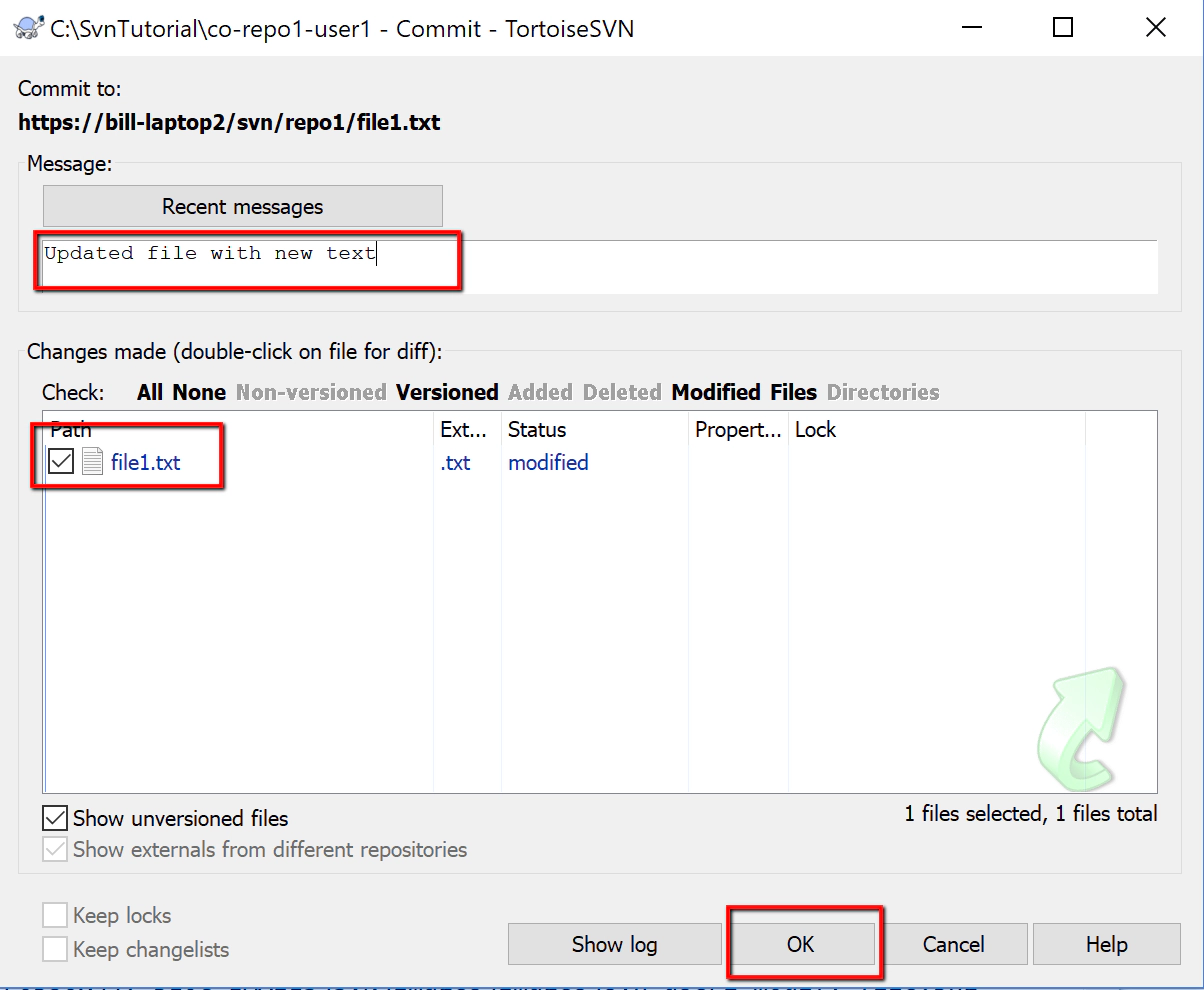1204x990 pixels.
Task: Enable the Keep changelists checkbox
Action: tap(55, 950)
